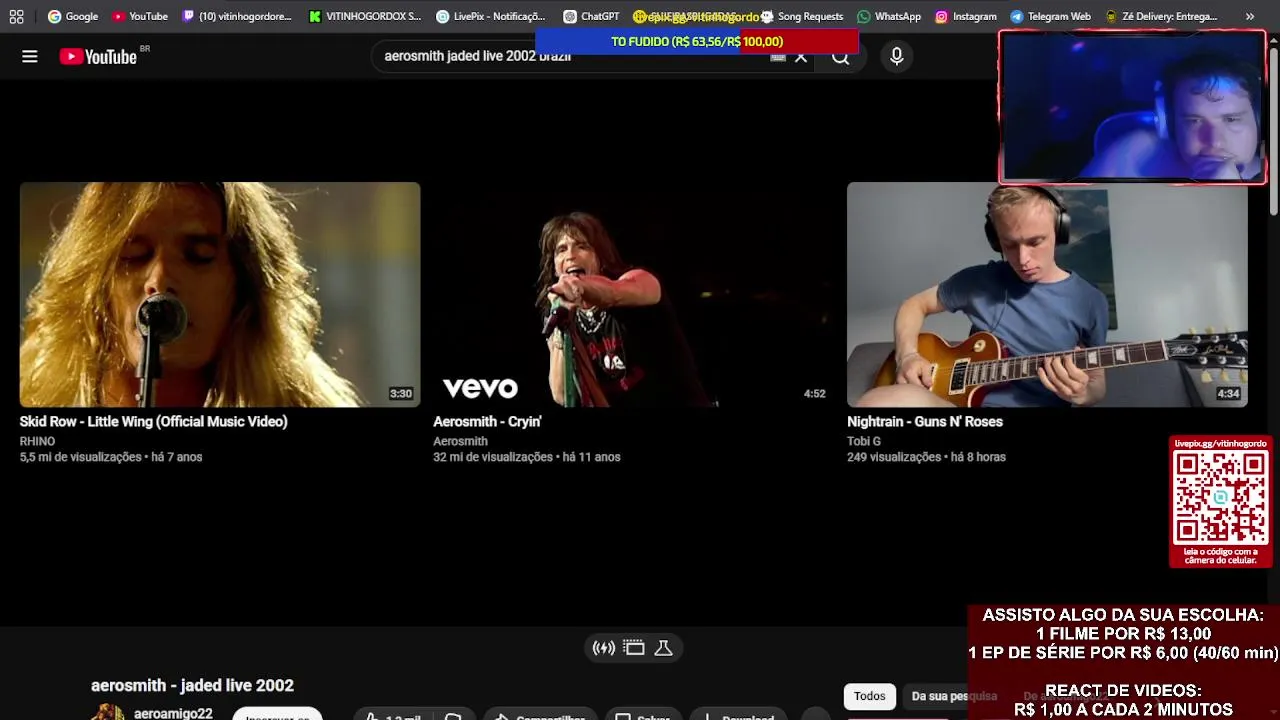Viewport: 1280px width, 720px height.
Task: Open the YouTube guide hamburger menu
Action: tap(30, 57)
